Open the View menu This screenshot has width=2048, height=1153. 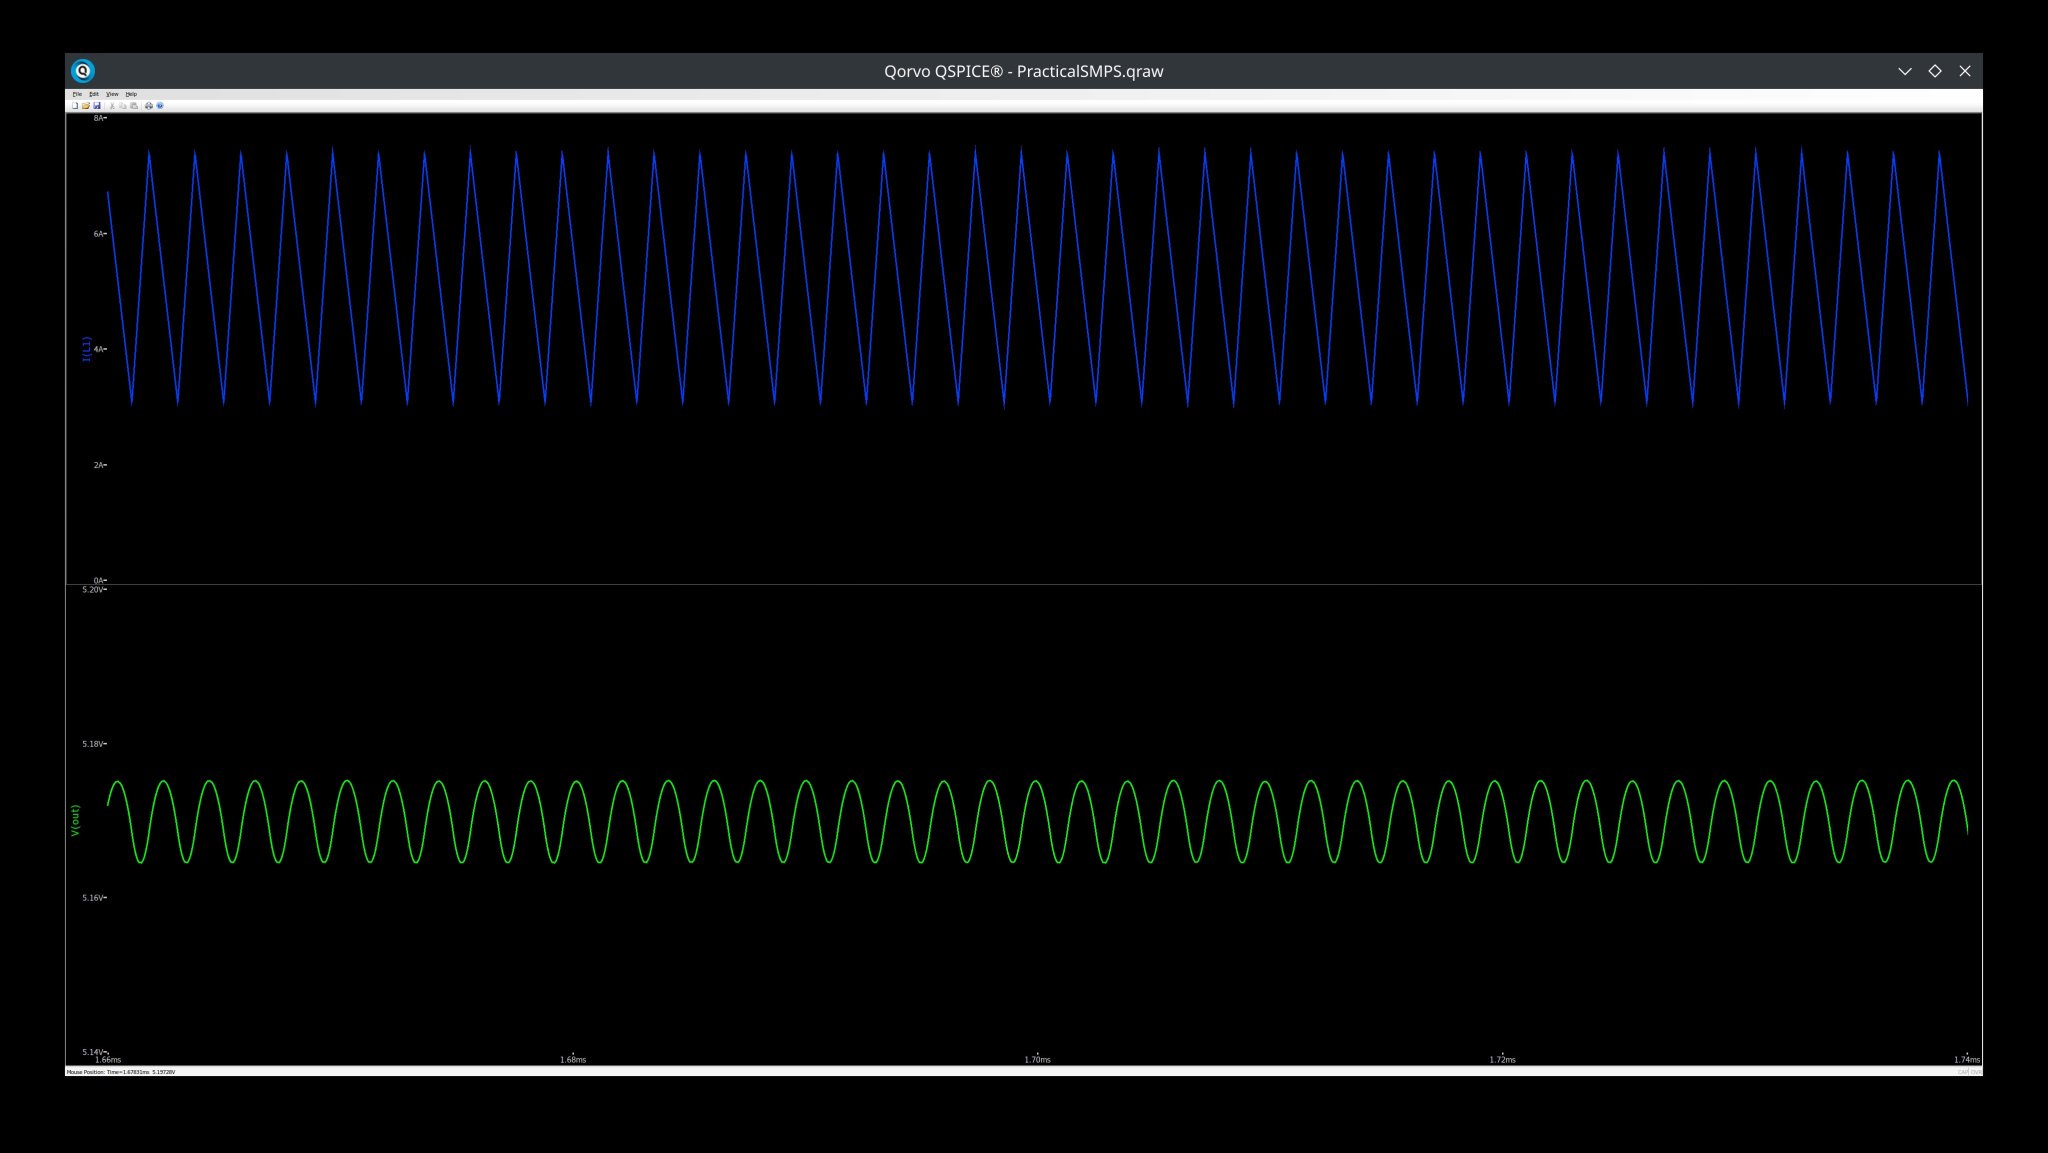[112, 94]
